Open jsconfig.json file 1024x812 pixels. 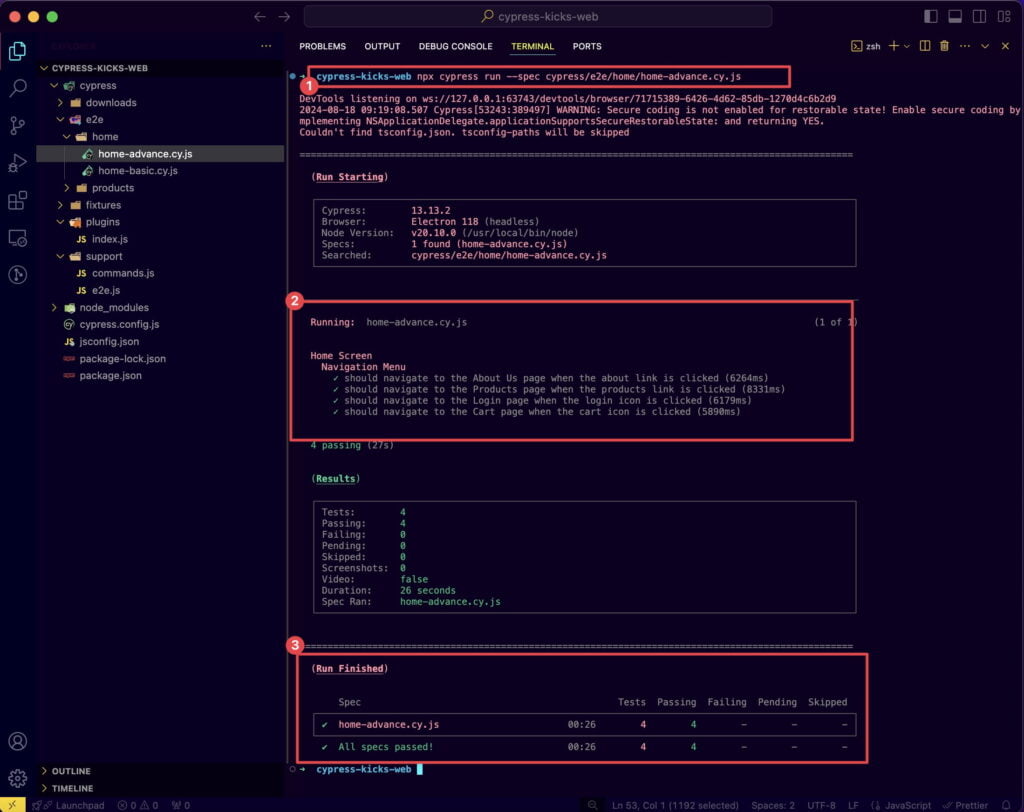[x=160, y=342]
